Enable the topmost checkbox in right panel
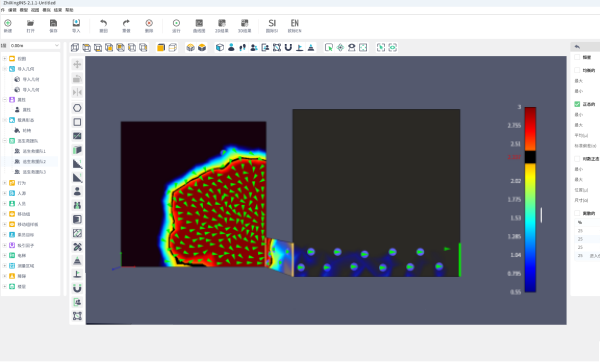The image size is (600, 362). point(577,57)
